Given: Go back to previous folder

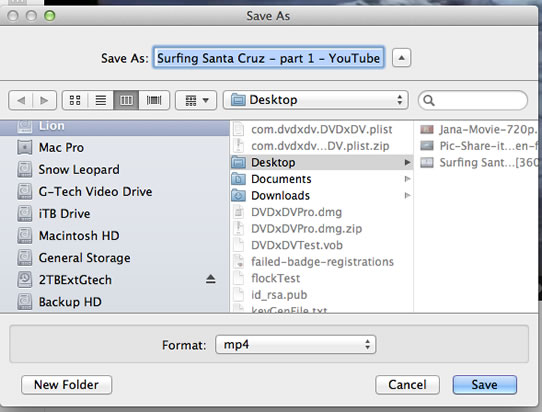Looking at the screenshot, I should coord(21,100).
